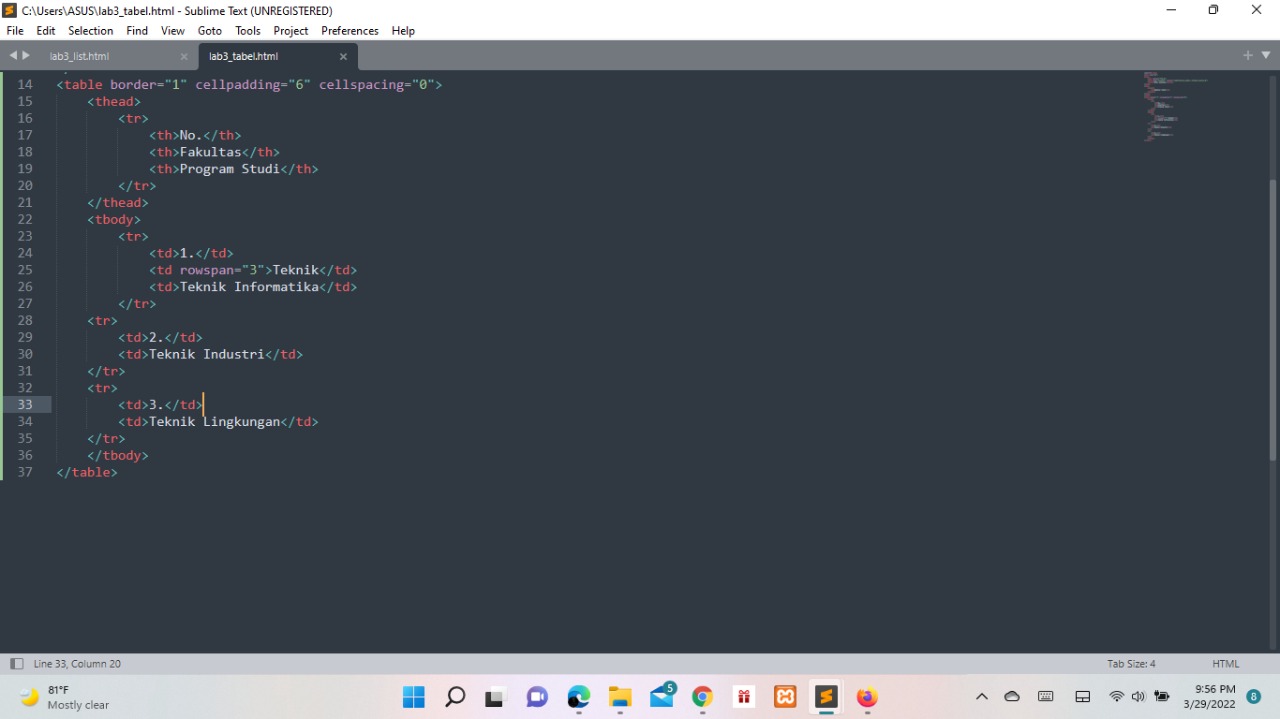This screenshot has height=719, width=1280.
Task: Open the tab list dropdown arrow
Action: tap(1265, 56)
